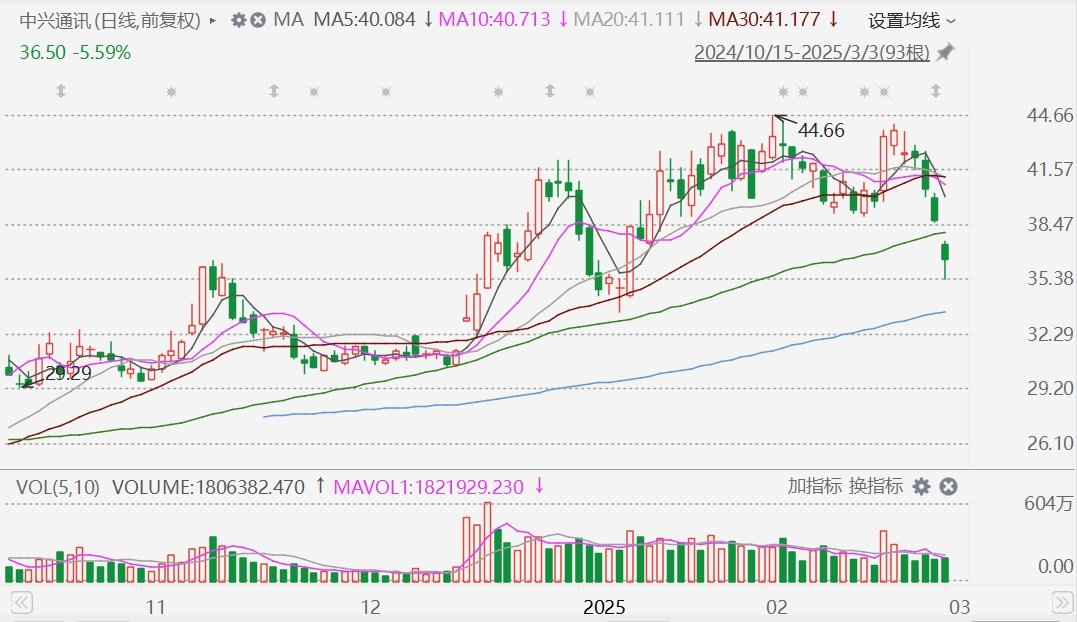Click the 604万 volume axis label

point(1048,504)
